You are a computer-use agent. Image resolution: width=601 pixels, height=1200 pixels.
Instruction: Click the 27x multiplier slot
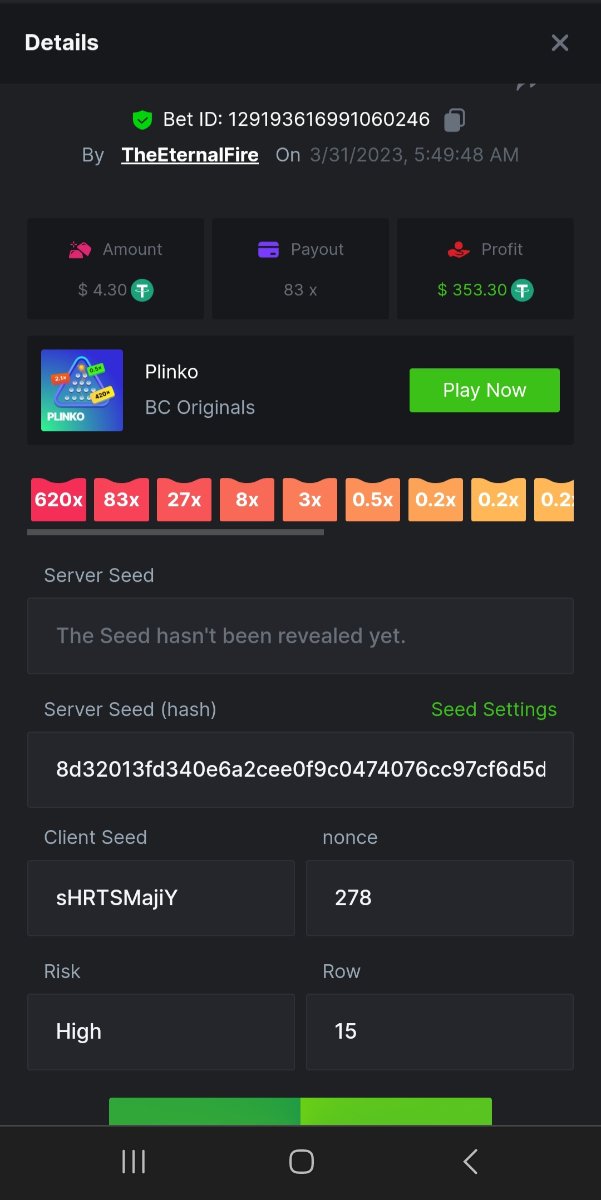click(184, 499)
